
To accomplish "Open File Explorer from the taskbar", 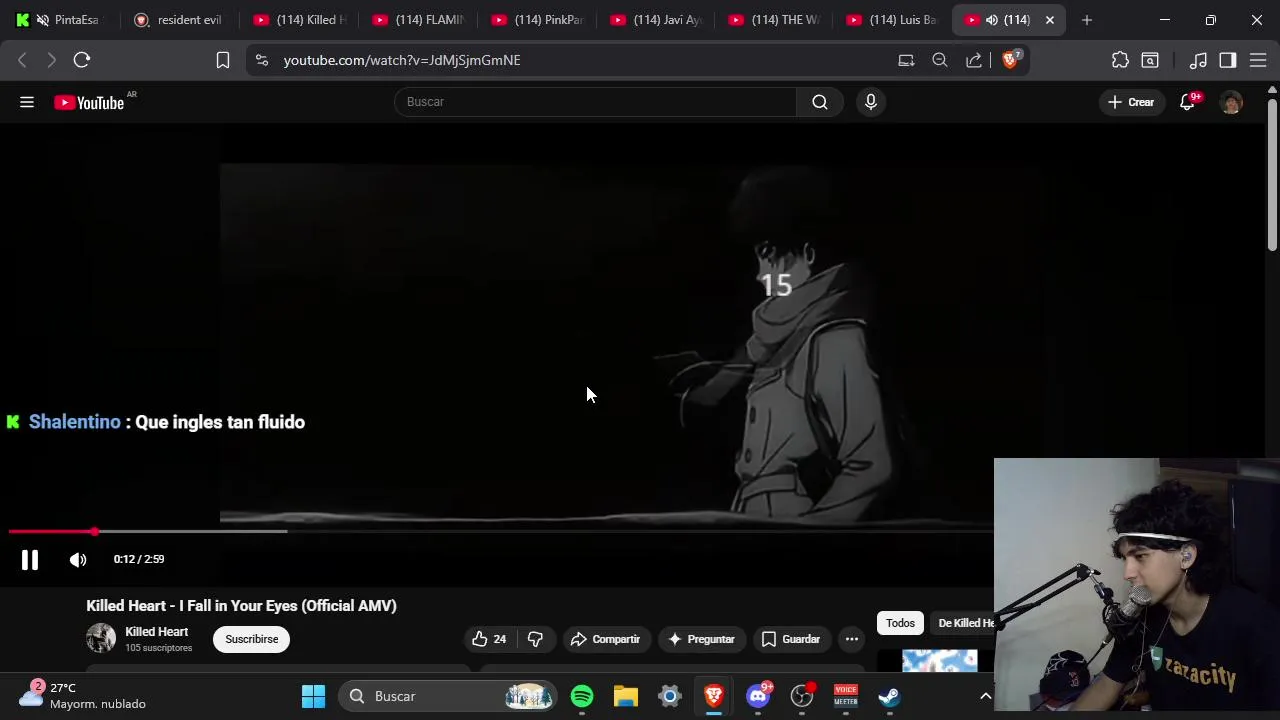I will (x=626, y=696).
